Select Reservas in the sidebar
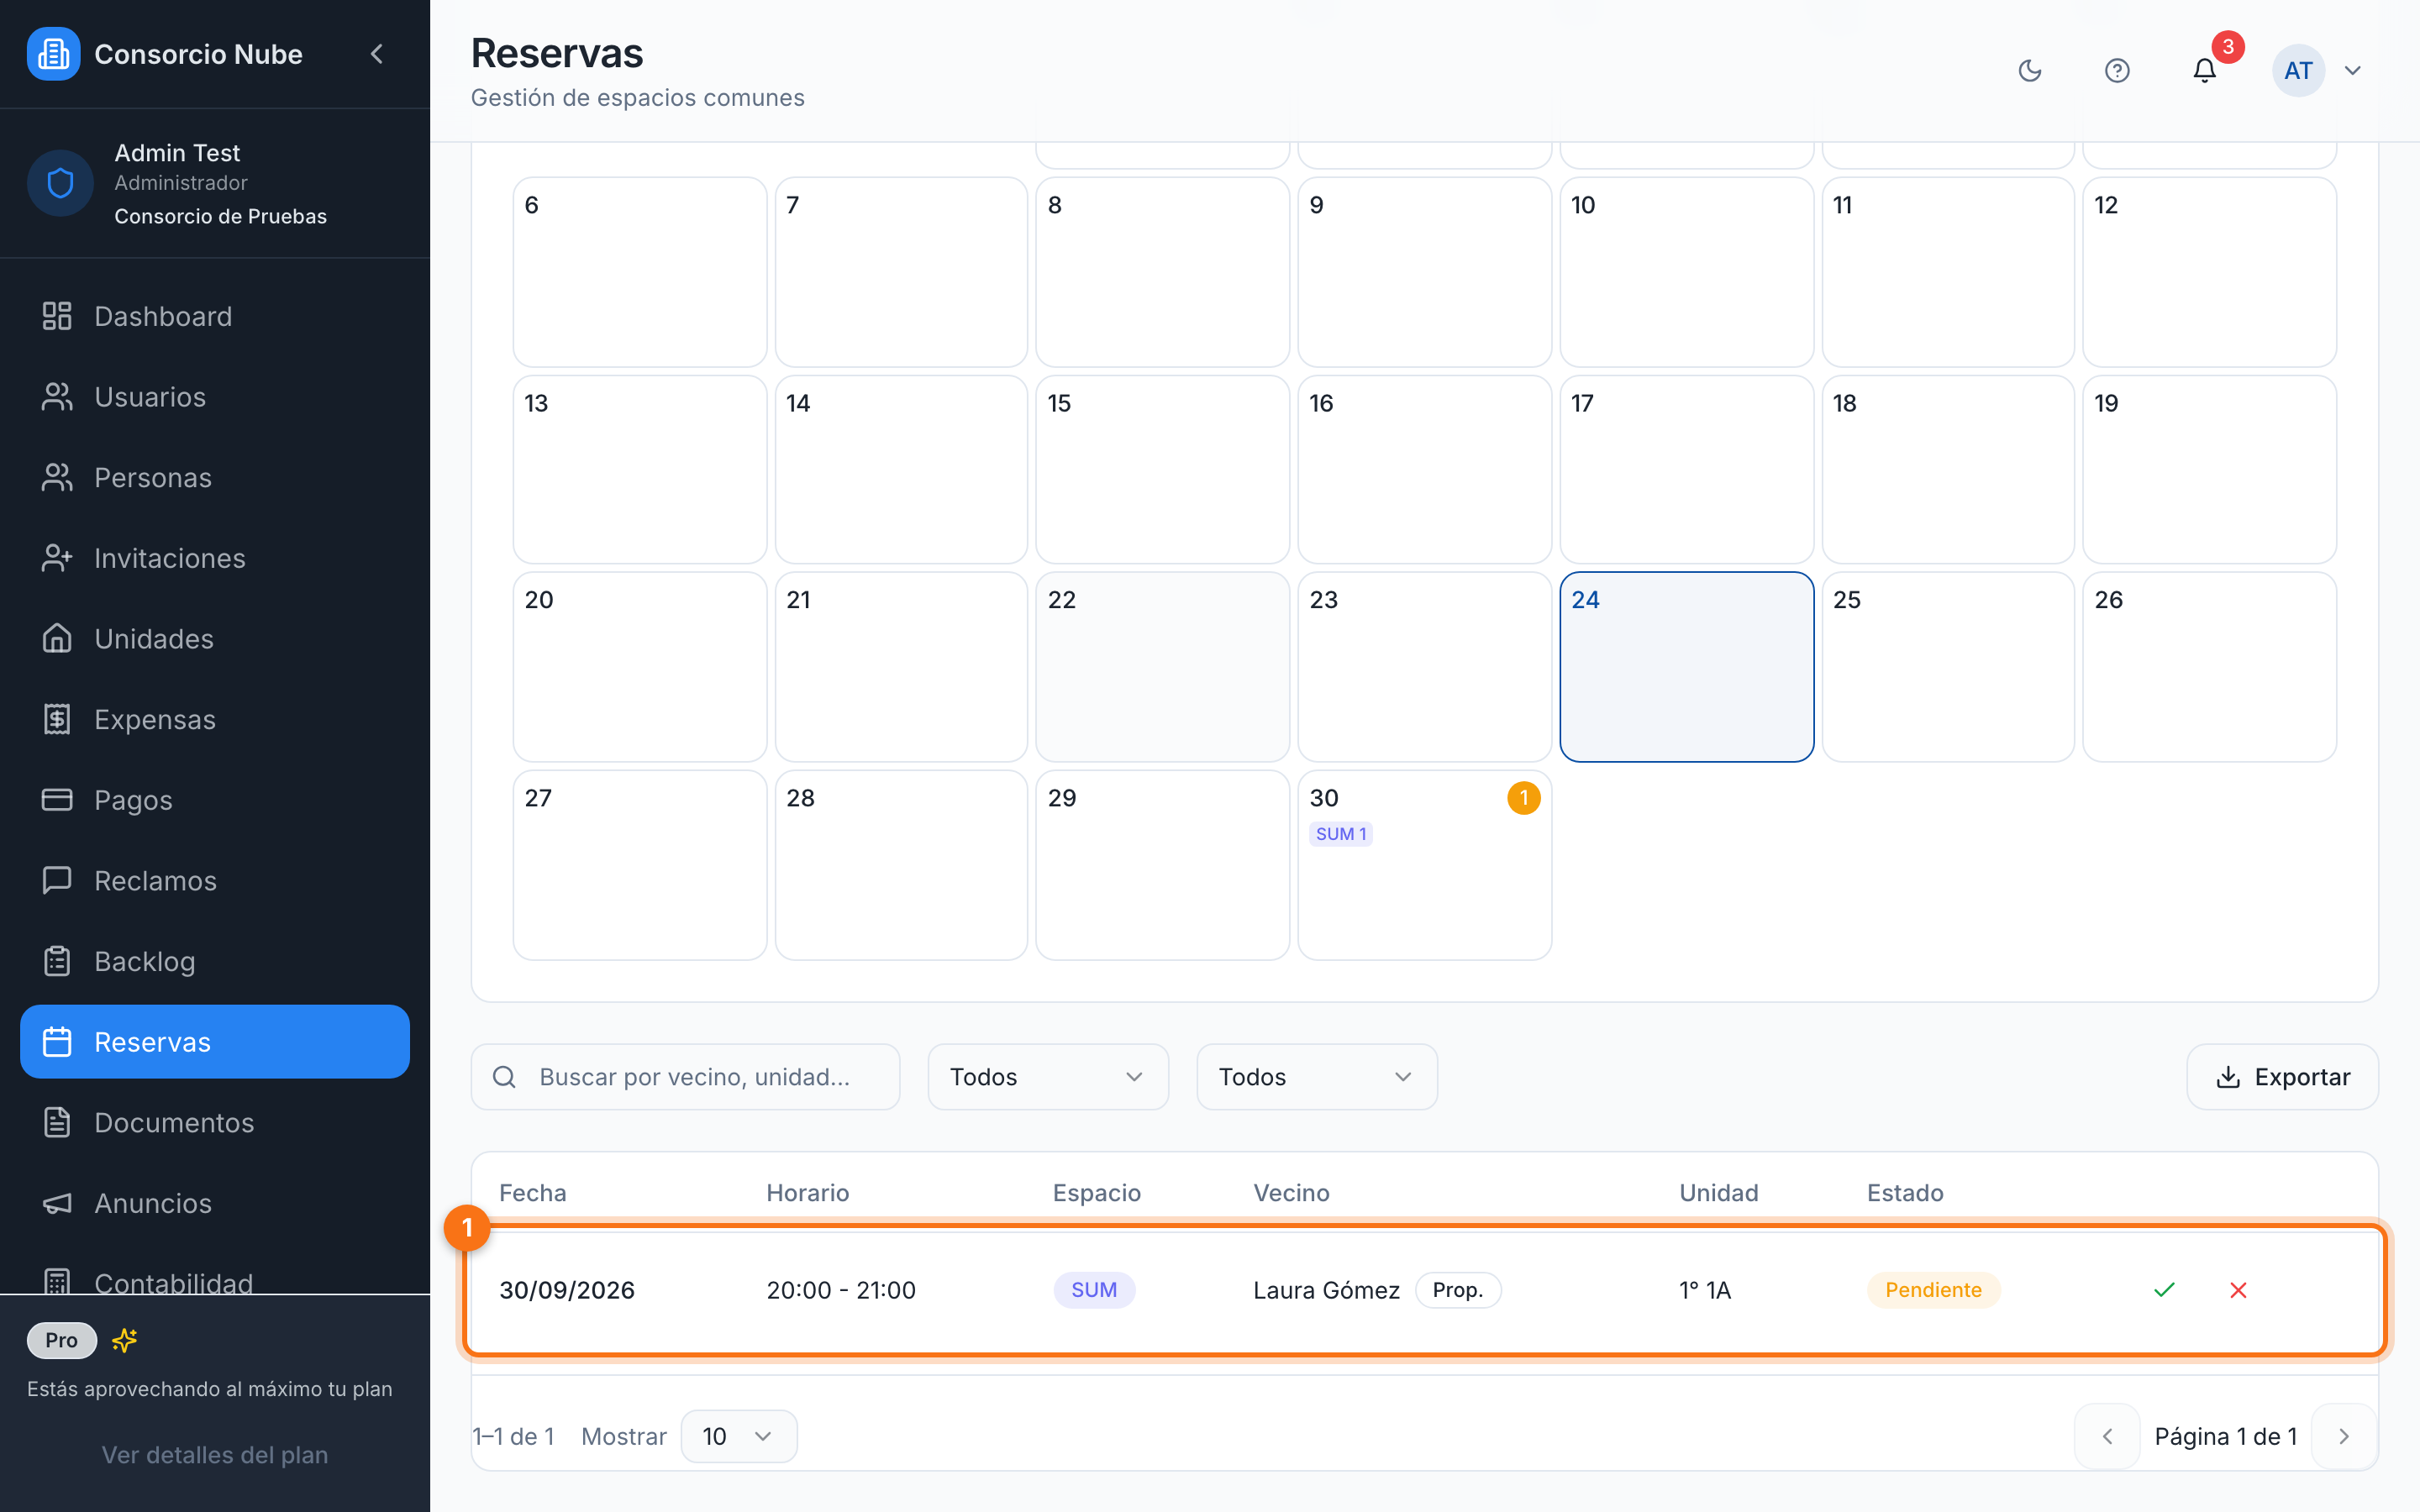 pyautogui.click(x=215, y=1042)
